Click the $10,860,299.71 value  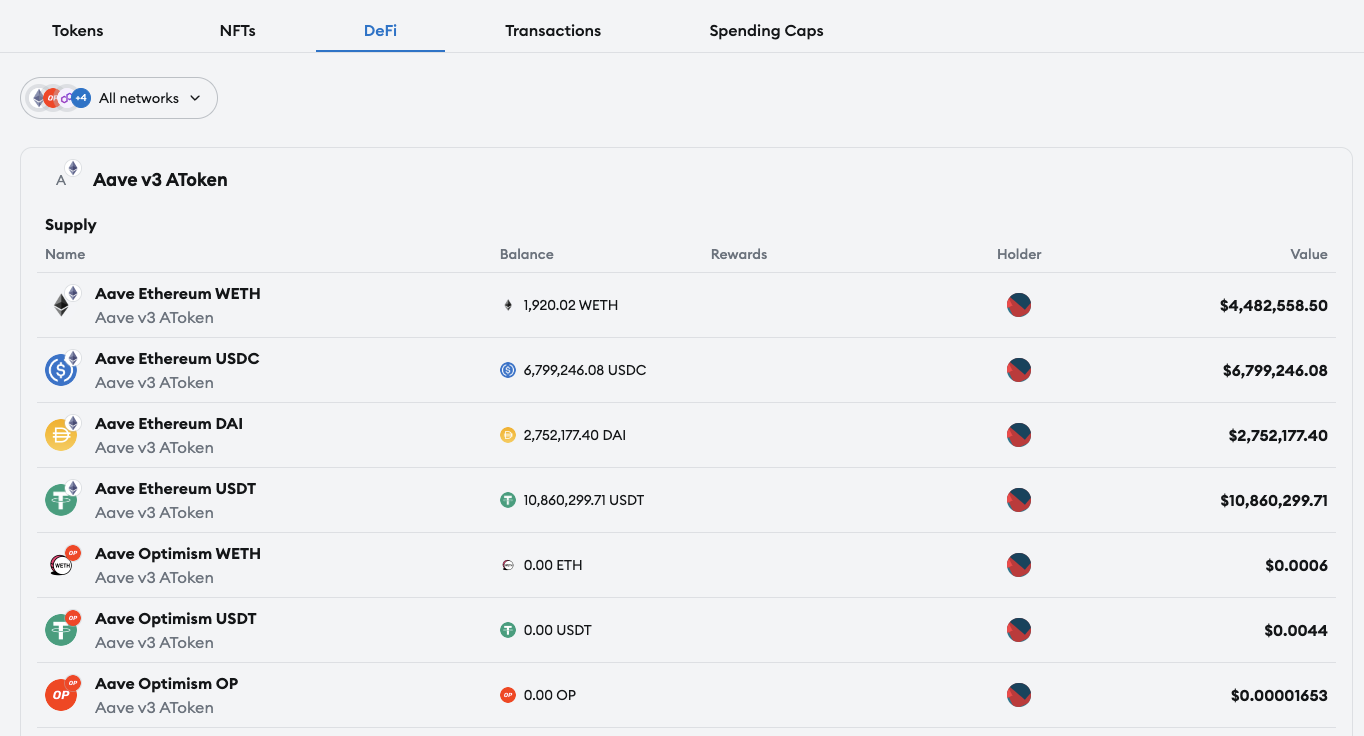pyautogui.click(x=1274, y=500)
